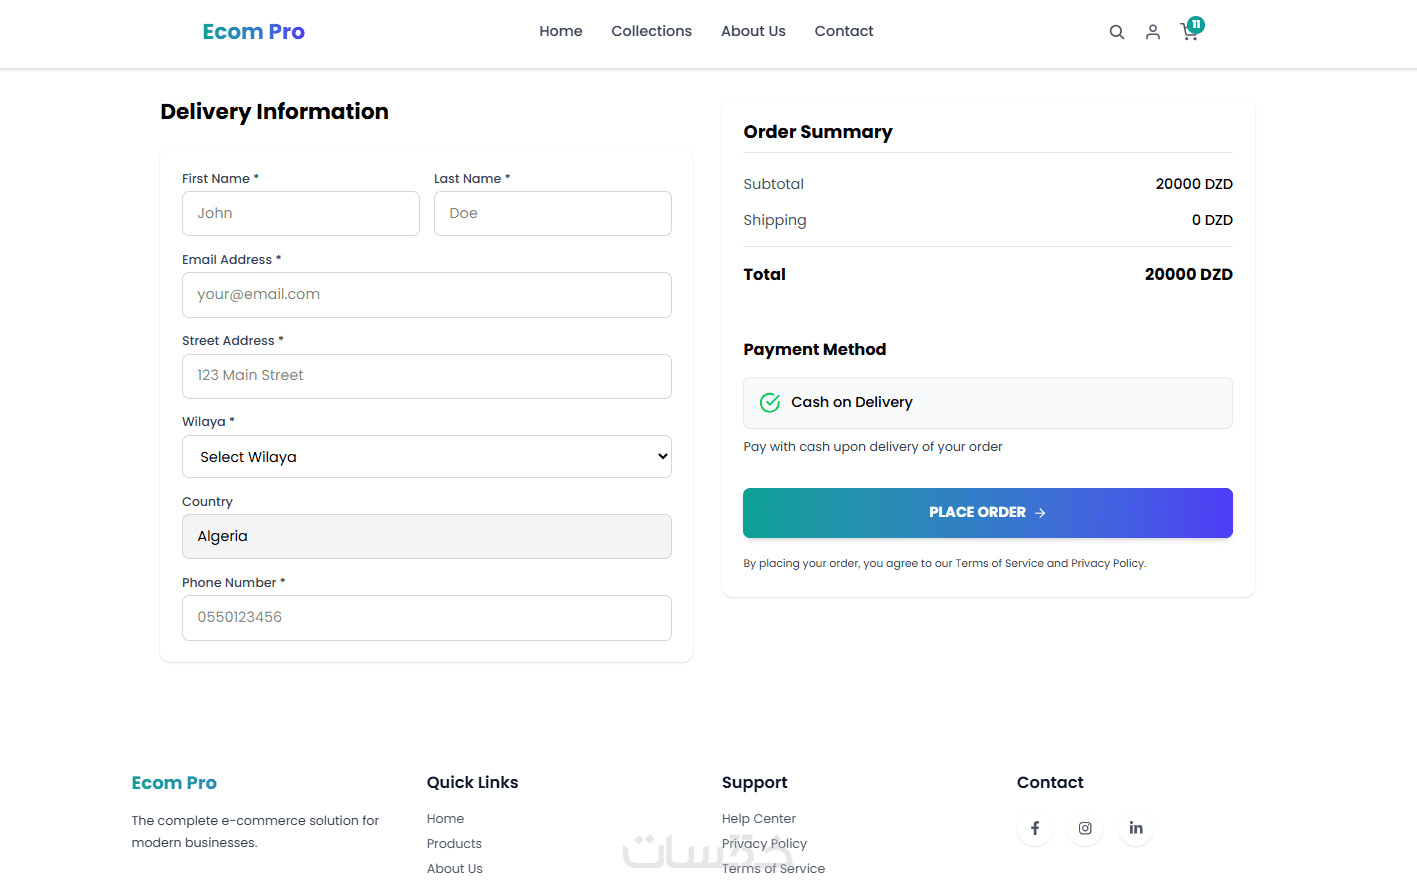Open the Help Center footer link
Viewport: 1417px width, 887px height.
[x=758, y=819]
